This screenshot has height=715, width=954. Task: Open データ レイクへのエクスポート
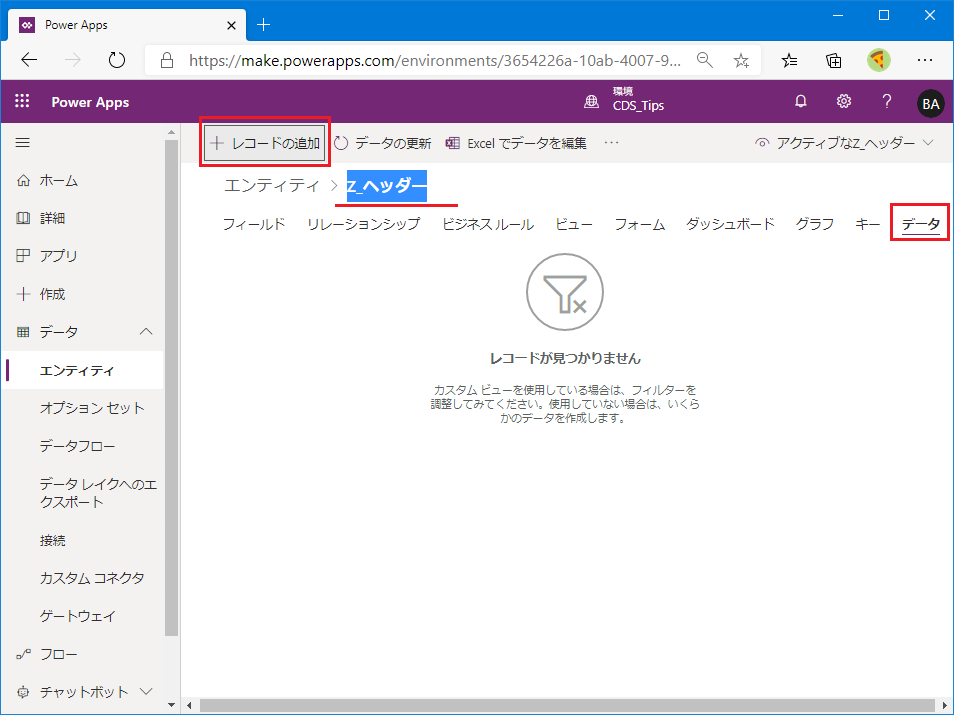[x=98, y=493]
